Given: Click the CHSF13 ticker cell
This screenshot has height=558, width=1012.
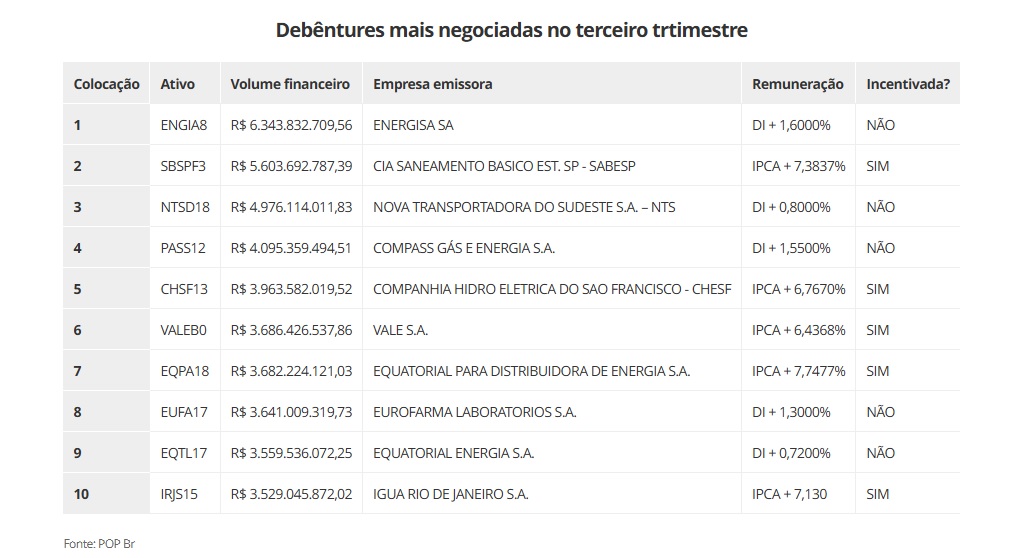Looking at the screenshot, I should (184, 289).
